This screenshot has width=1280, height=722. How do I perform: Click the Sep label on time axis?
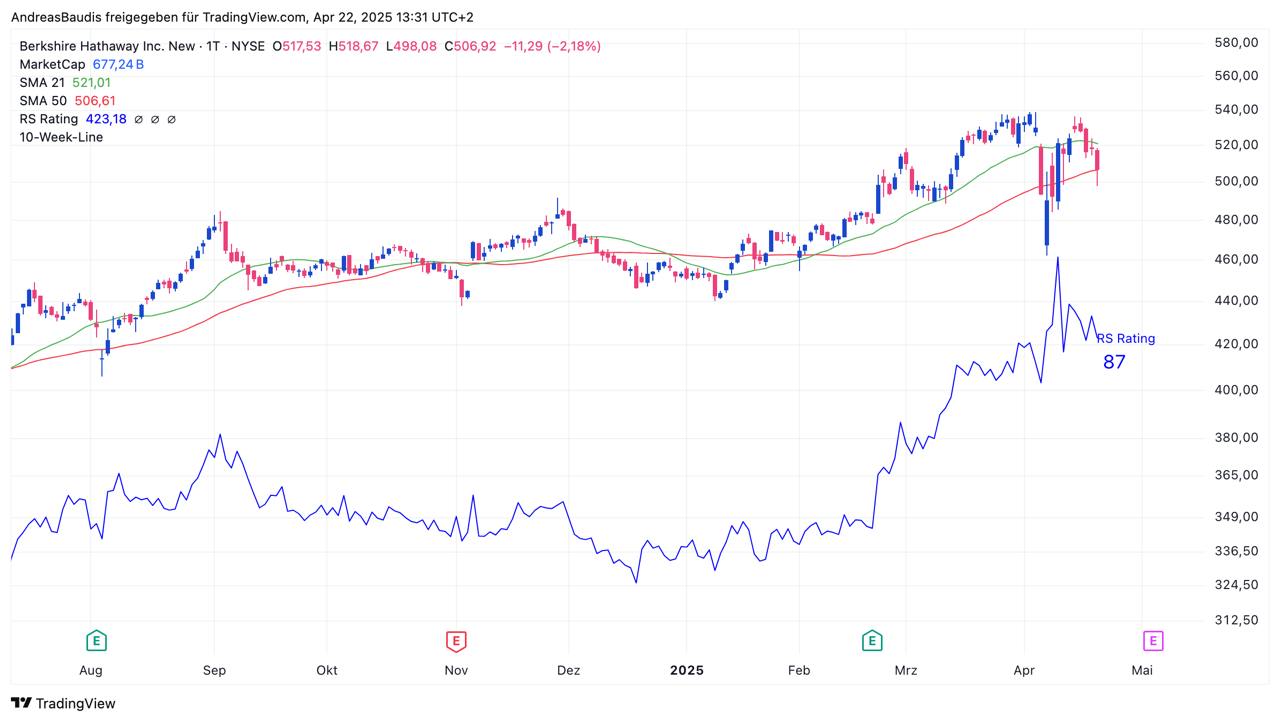215,670
